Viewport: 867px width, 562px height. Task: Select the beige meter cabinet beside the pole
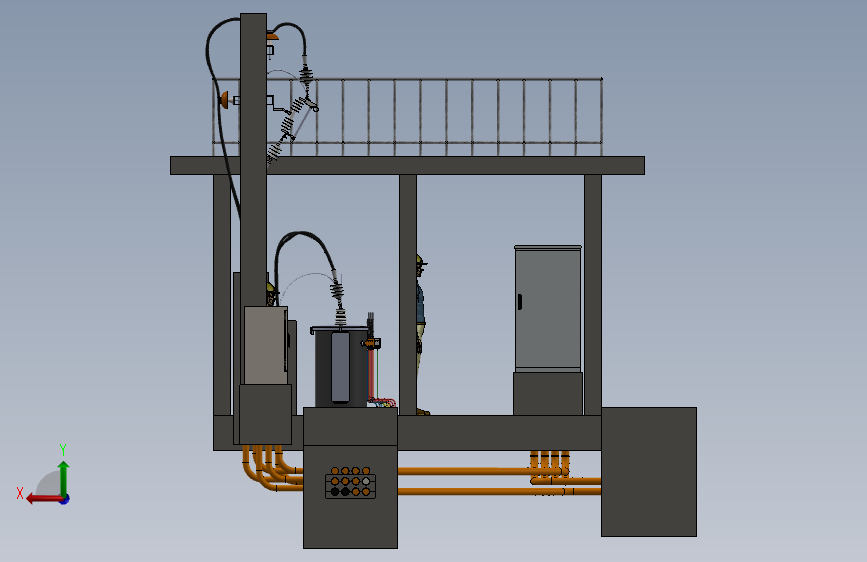pos(265,345)
